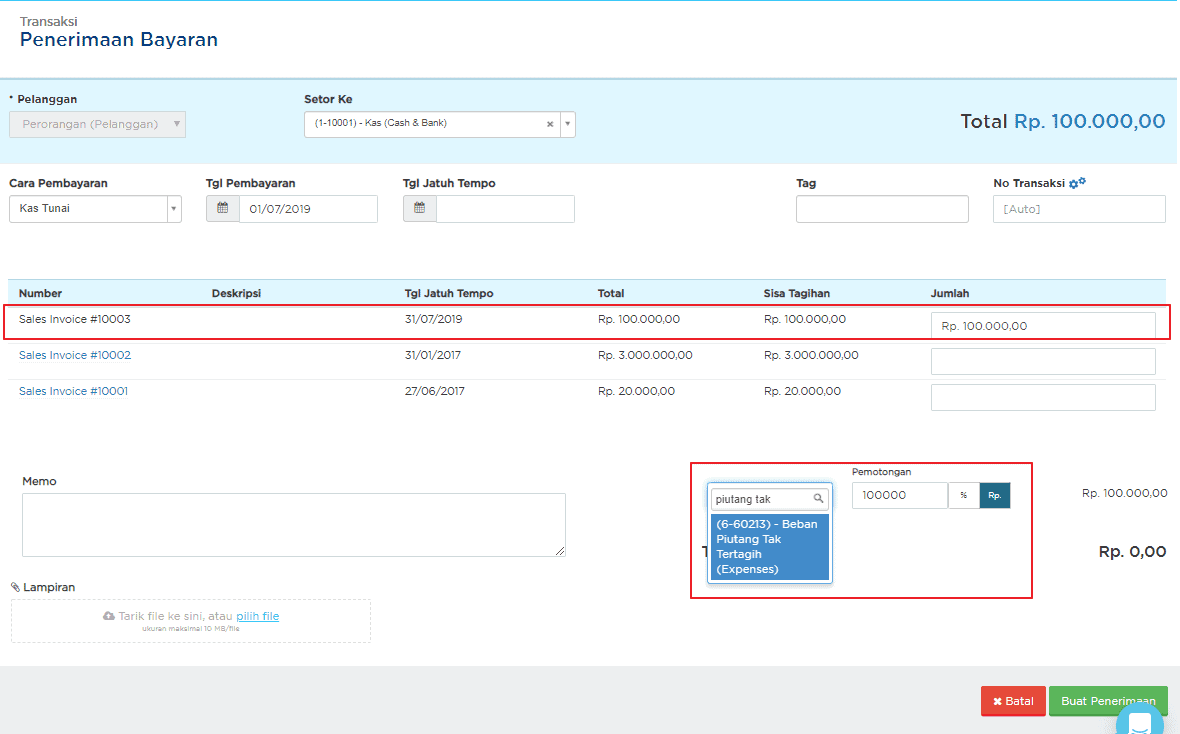Click the Buat Penerimaan button
The width and height of the screenshot is (1180, 734).
1108,701
